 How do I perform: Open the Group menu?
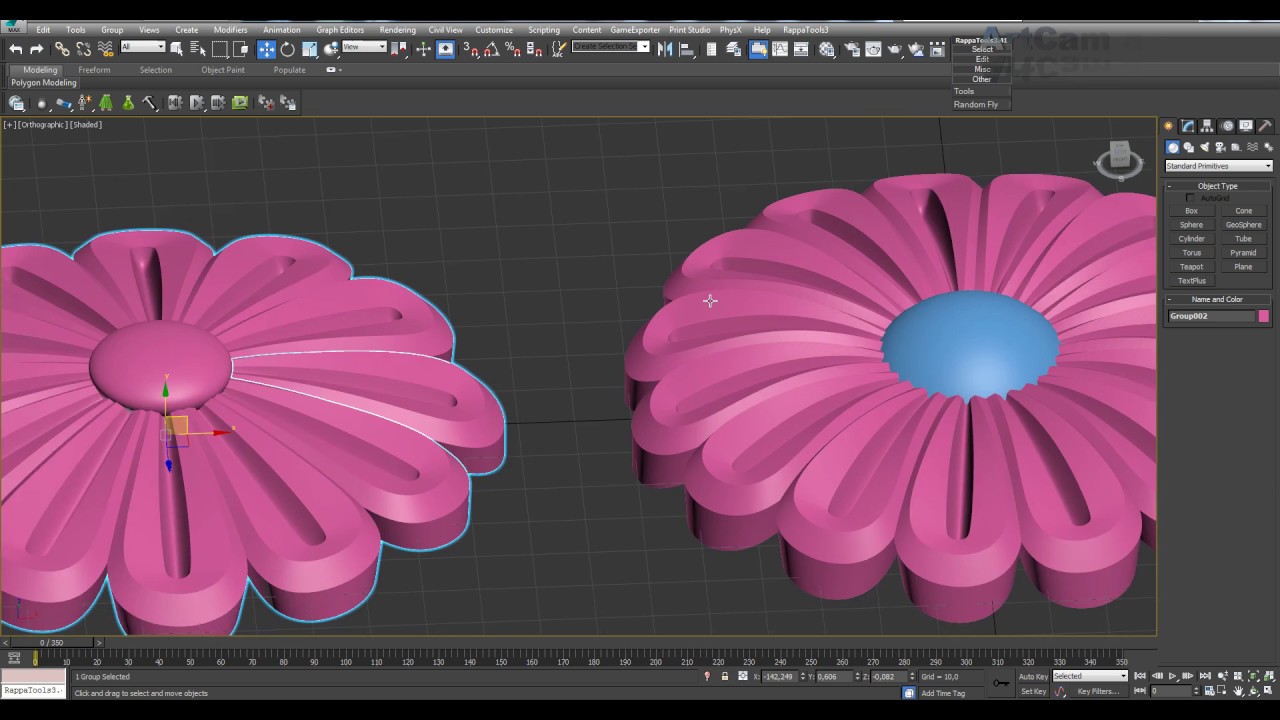point(112,30)
